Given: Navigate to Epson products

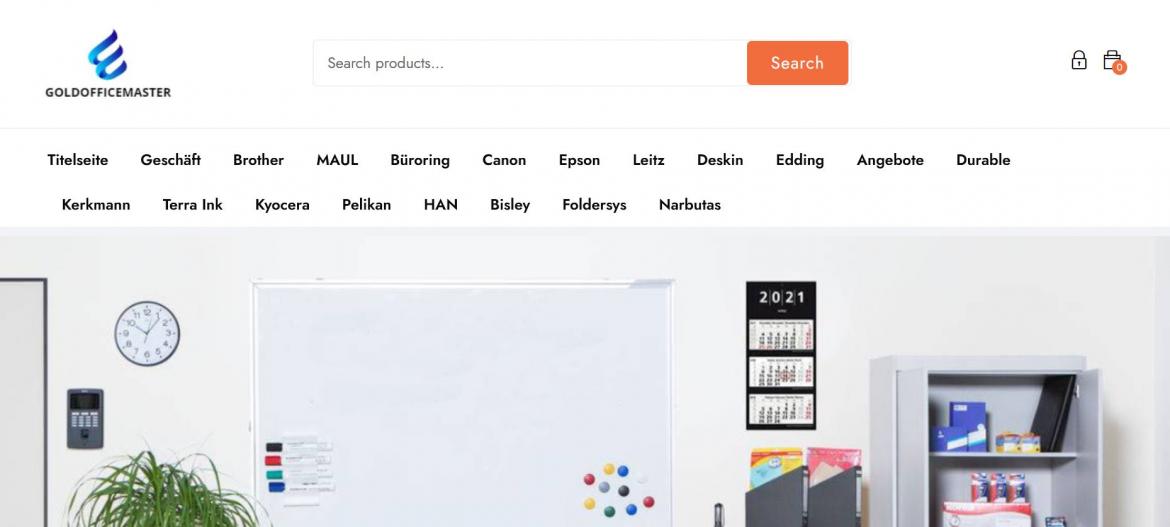Looking at the screenshot, I should (x=579, y=160).
